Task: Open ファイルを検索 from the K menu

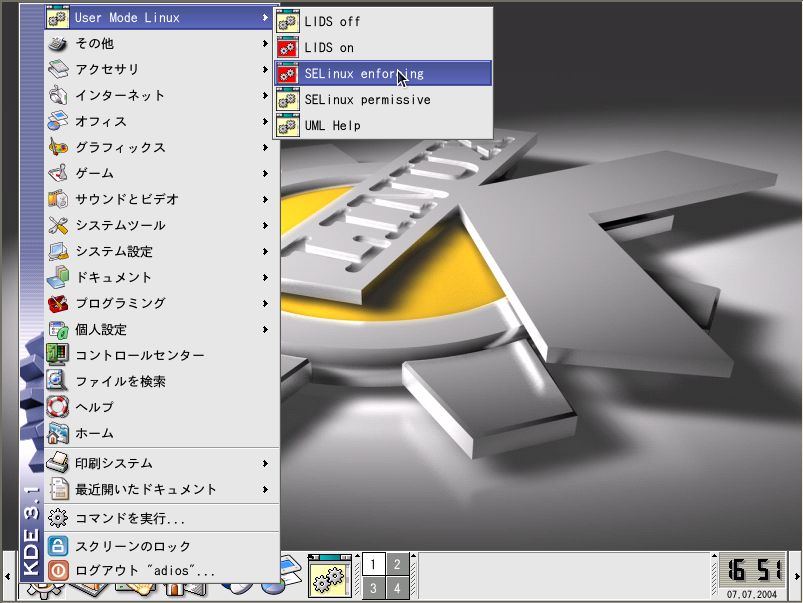Action: (161, 381)
